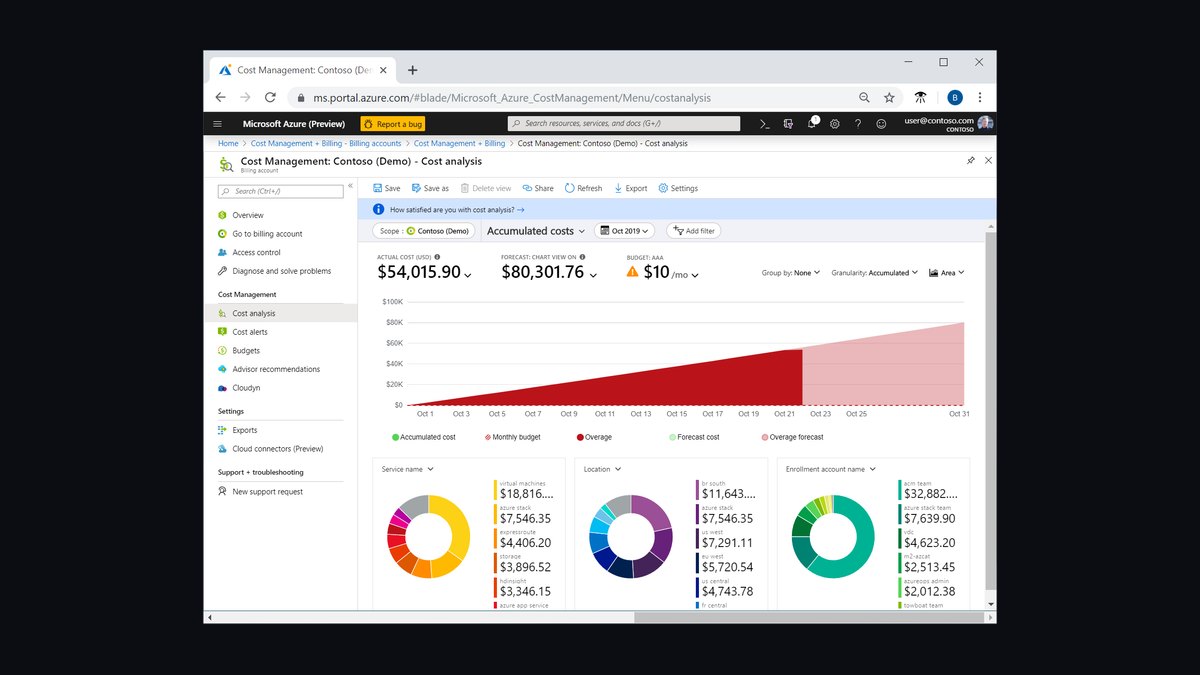Open the notifications bell

pos(812,123)
